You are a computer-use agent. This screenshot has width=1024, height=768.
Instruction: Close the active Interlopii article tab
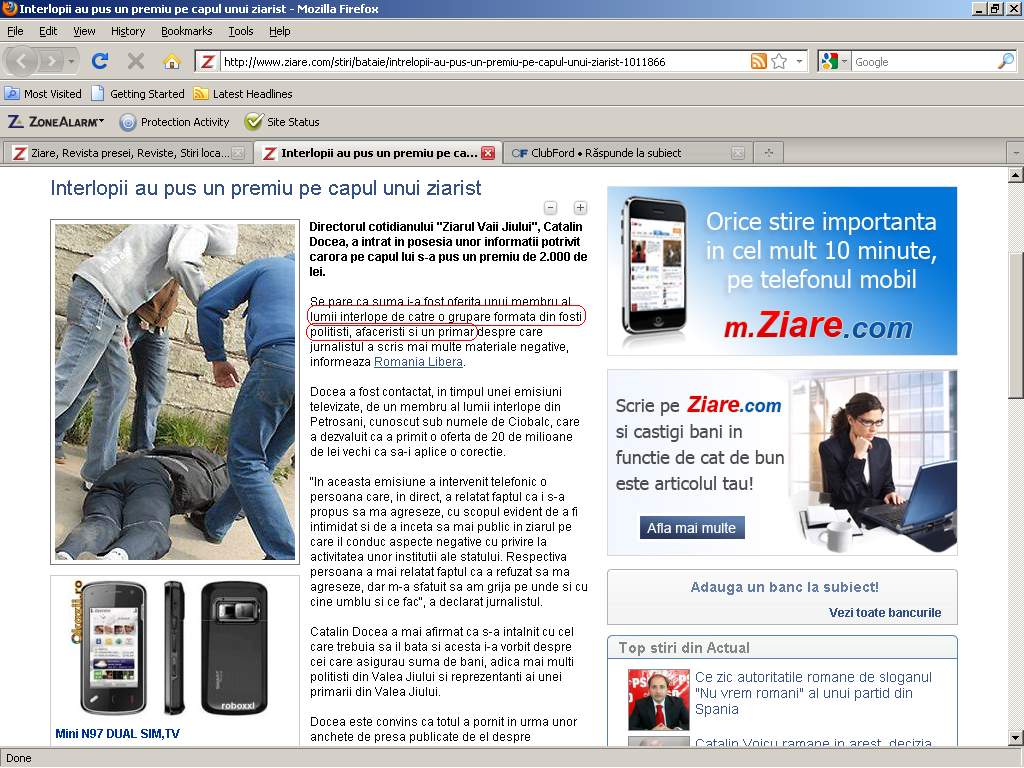click(x=488, y=153)
